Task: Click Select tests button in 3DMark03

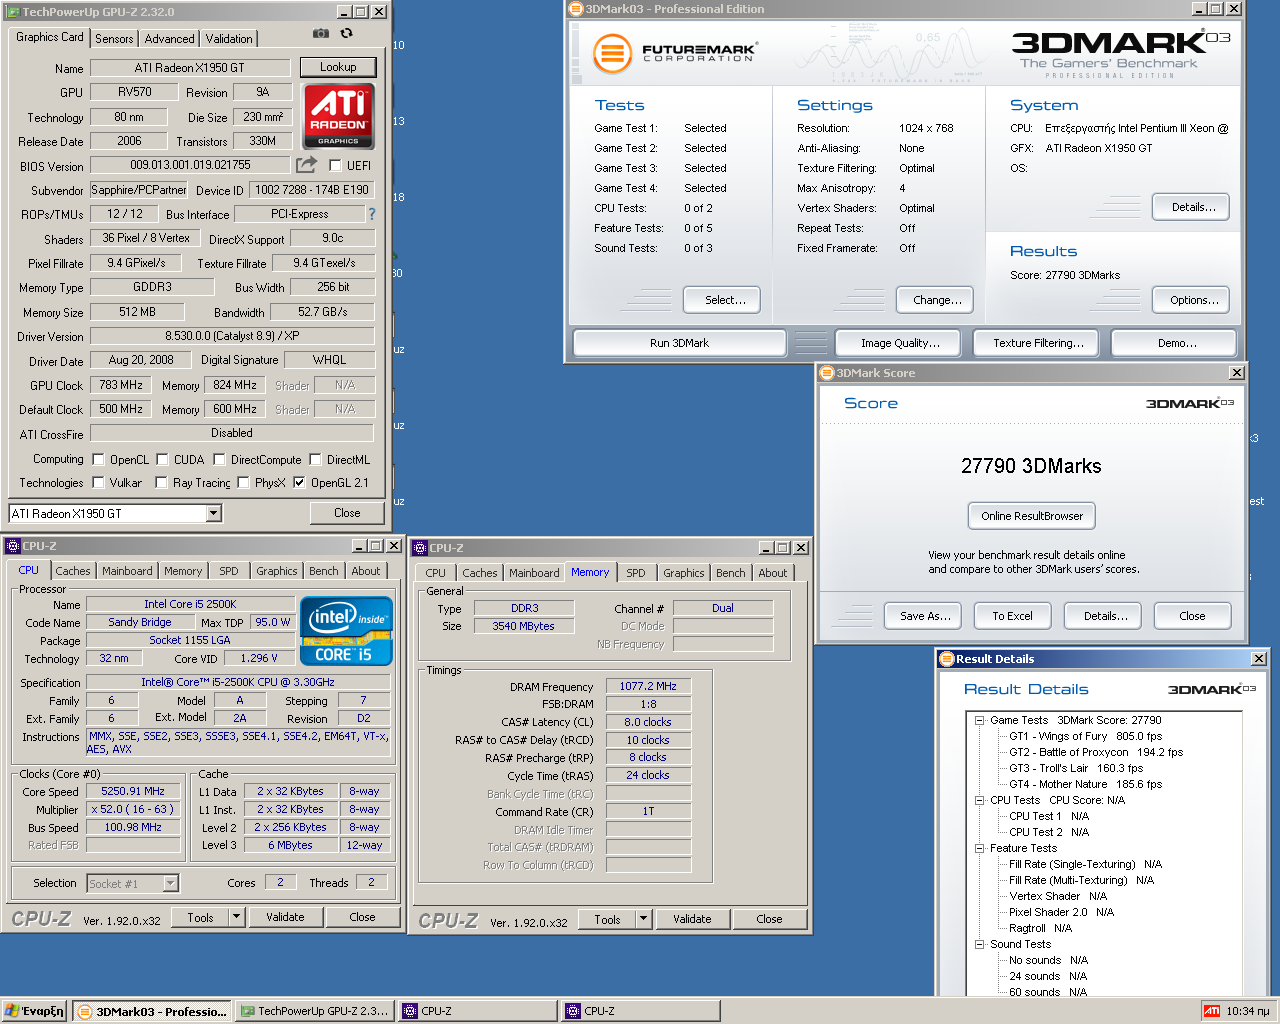Action: point(722,300)
